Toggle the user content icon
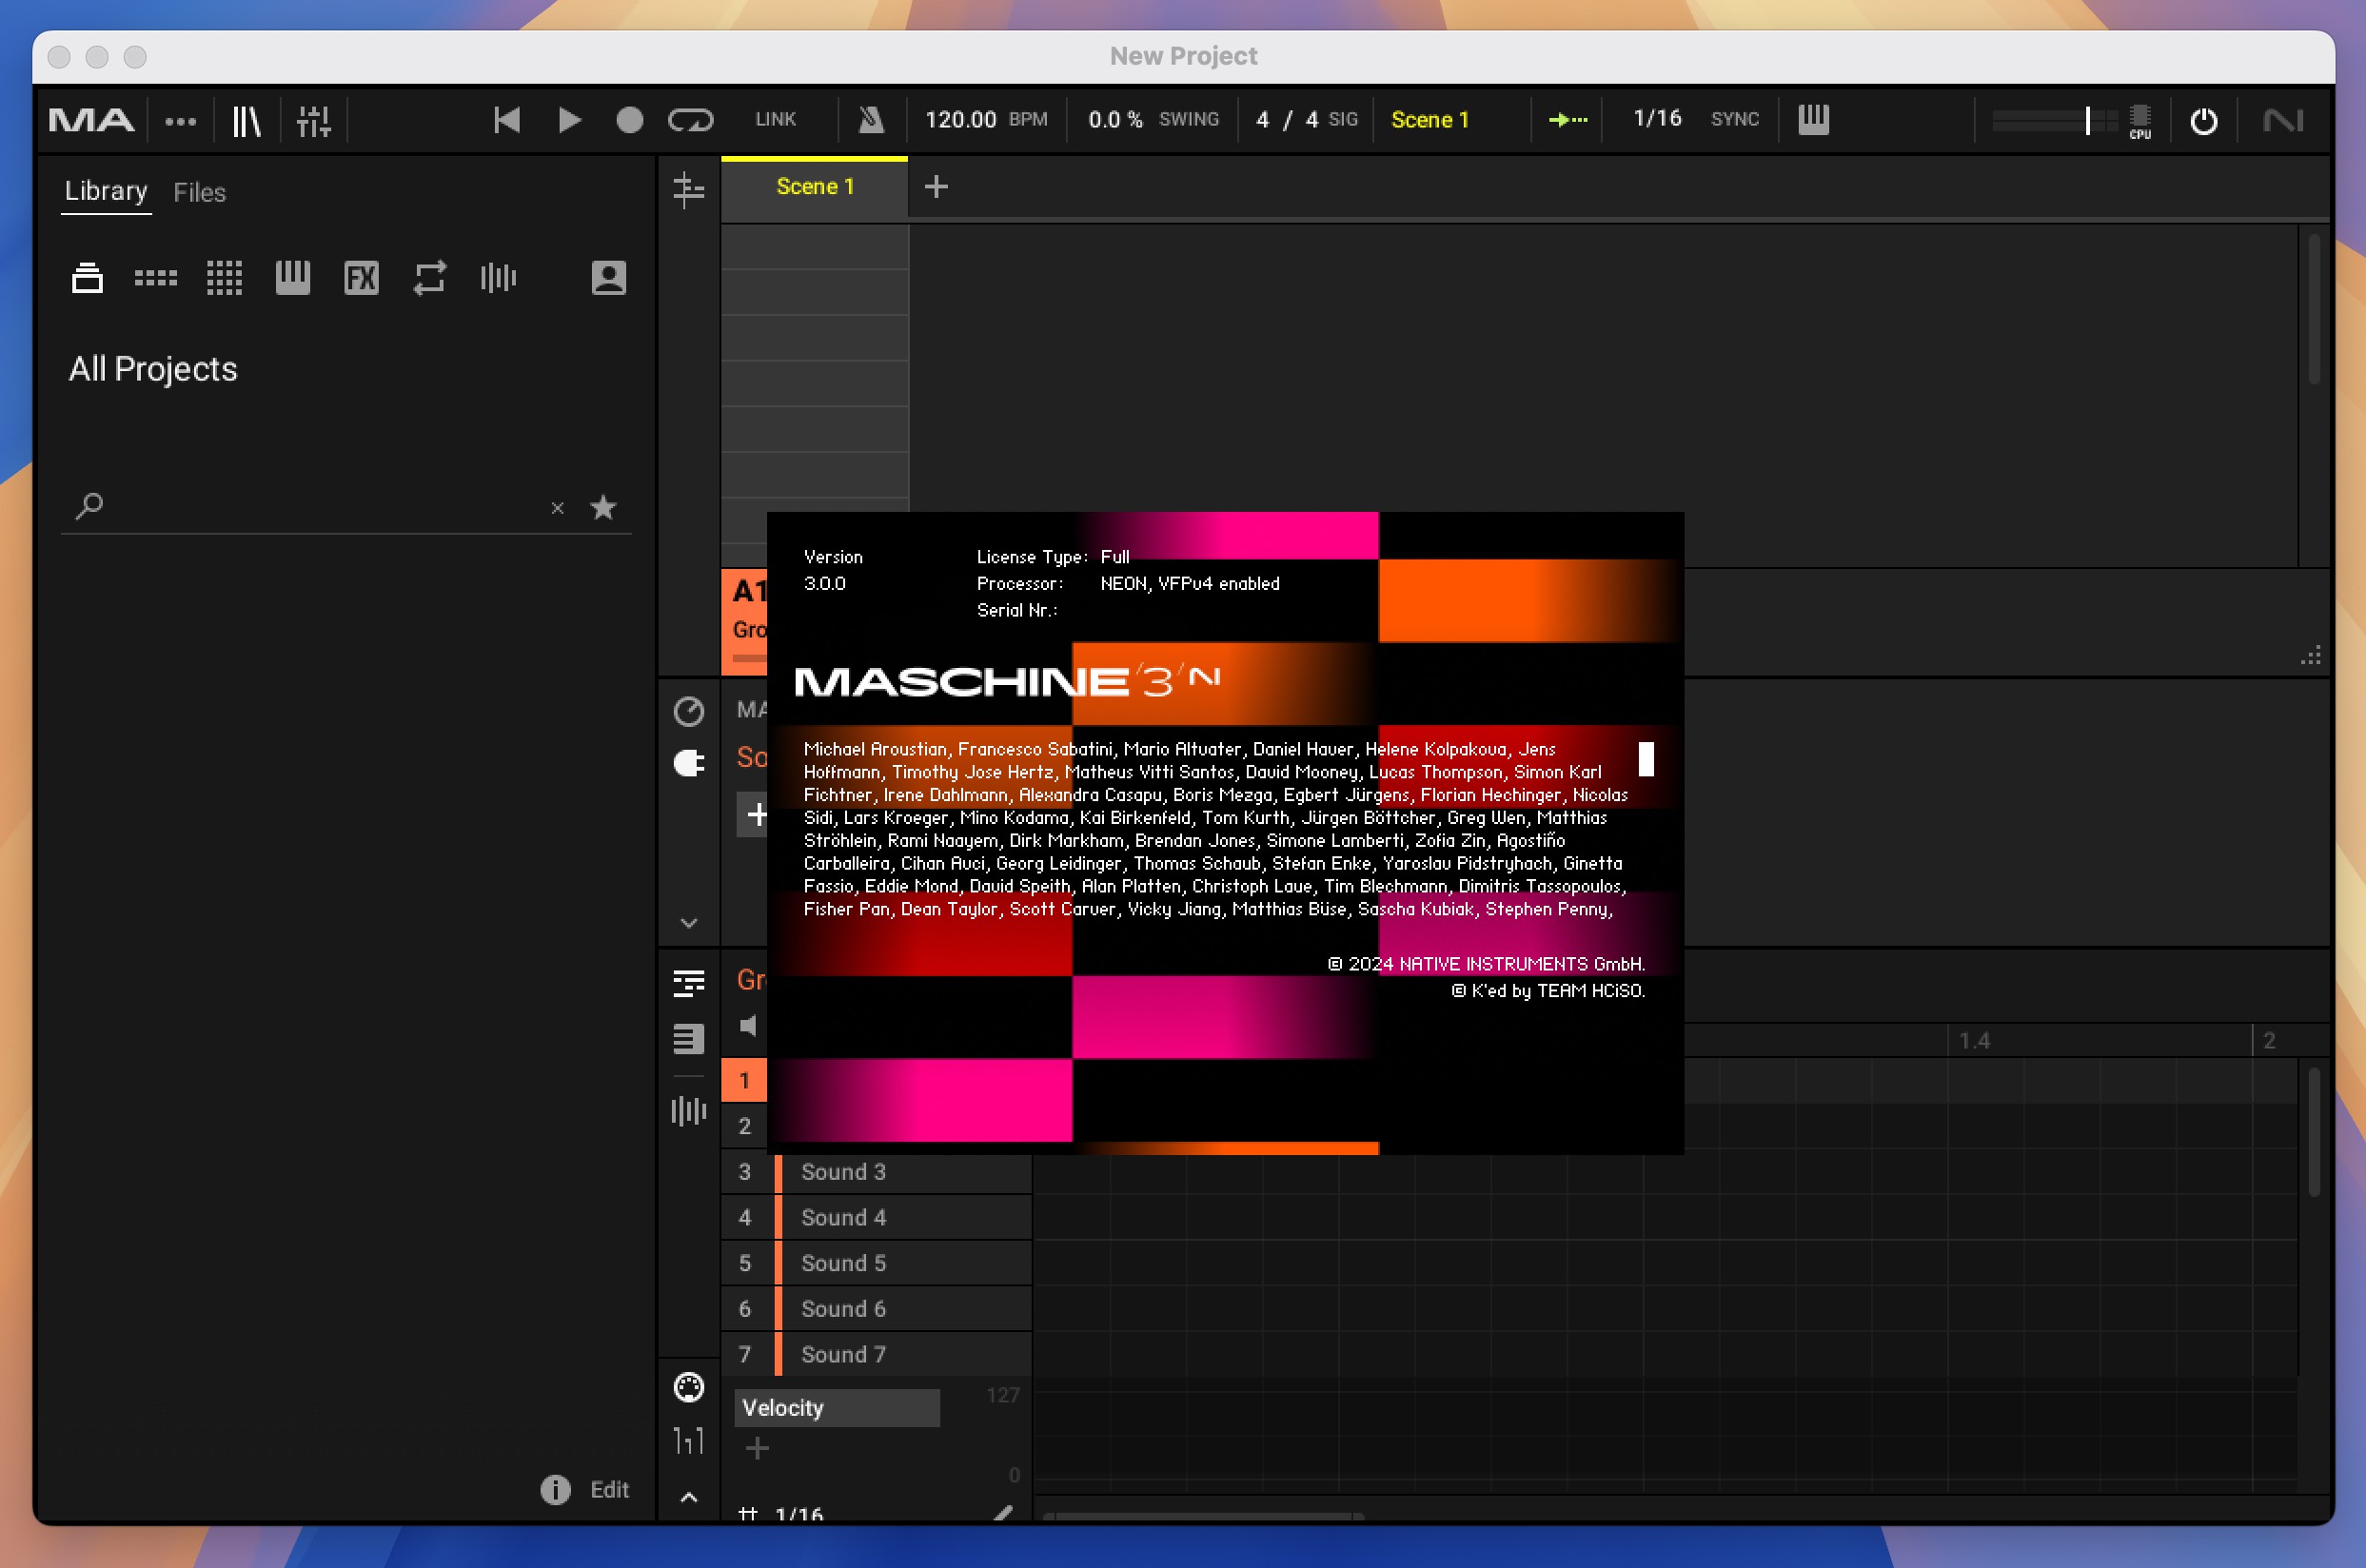This screenshot has width=2366, height=1568. click(609, 278)
